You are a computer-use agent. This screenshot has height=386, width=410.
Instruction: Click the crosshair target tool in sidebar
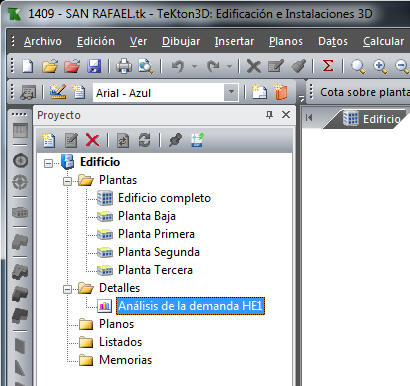(20, 182)
